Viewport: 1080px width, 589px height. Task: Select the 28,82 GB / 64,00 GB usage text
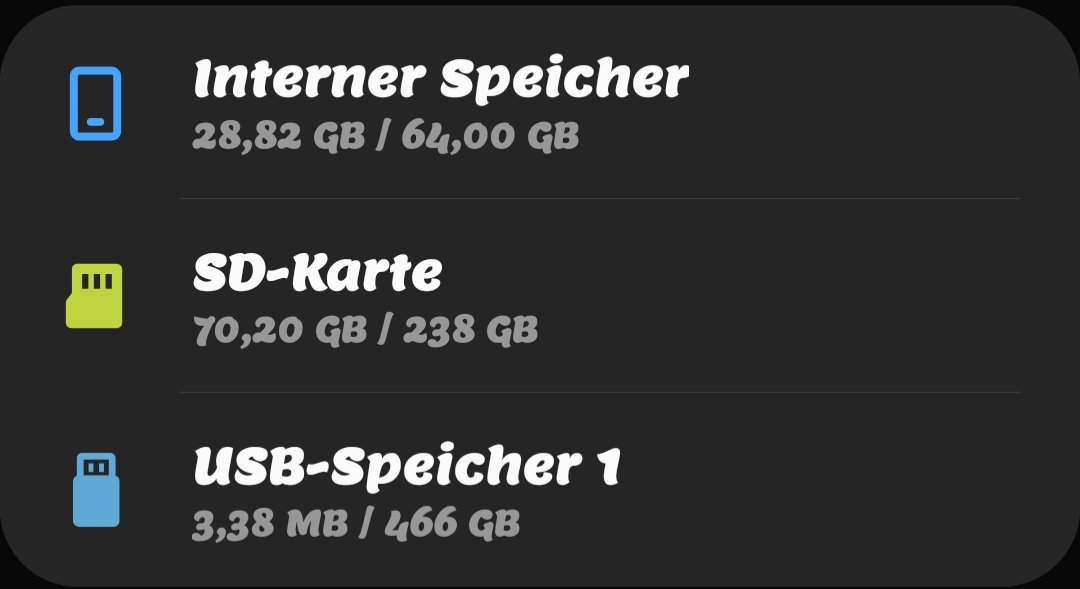tap(386, 136)
